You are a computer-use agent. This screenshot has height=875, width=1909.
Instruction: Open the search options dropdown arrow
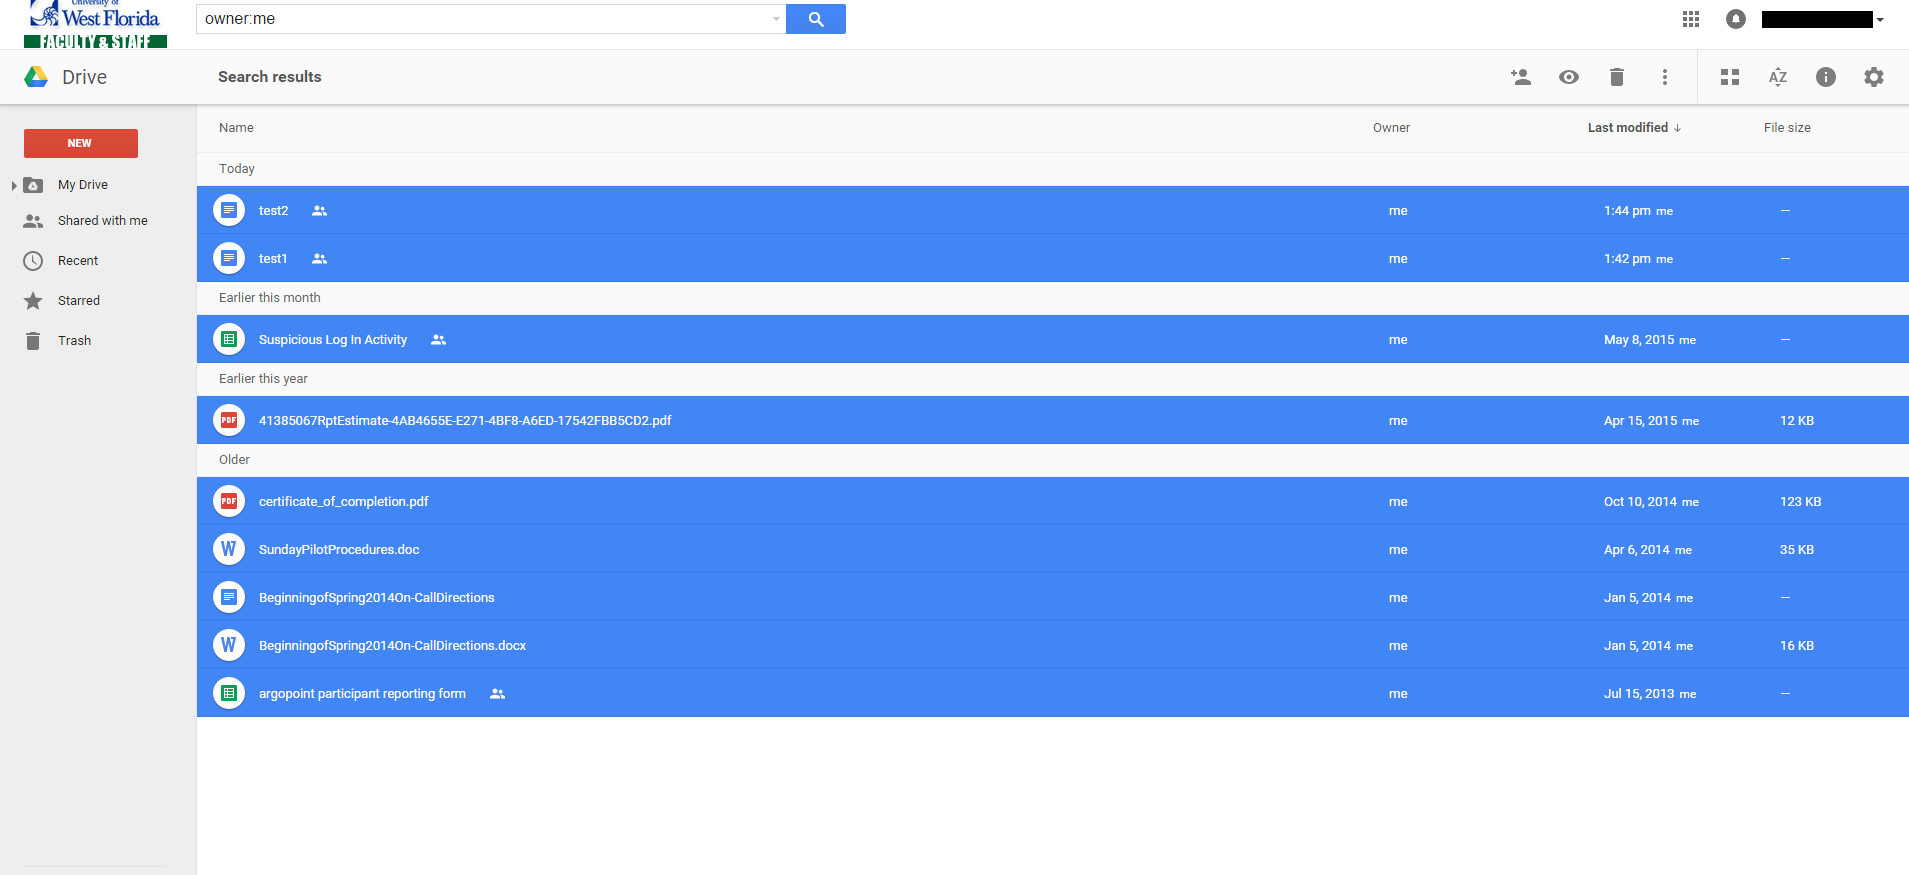pyautogui.click(x=776, y=19)
